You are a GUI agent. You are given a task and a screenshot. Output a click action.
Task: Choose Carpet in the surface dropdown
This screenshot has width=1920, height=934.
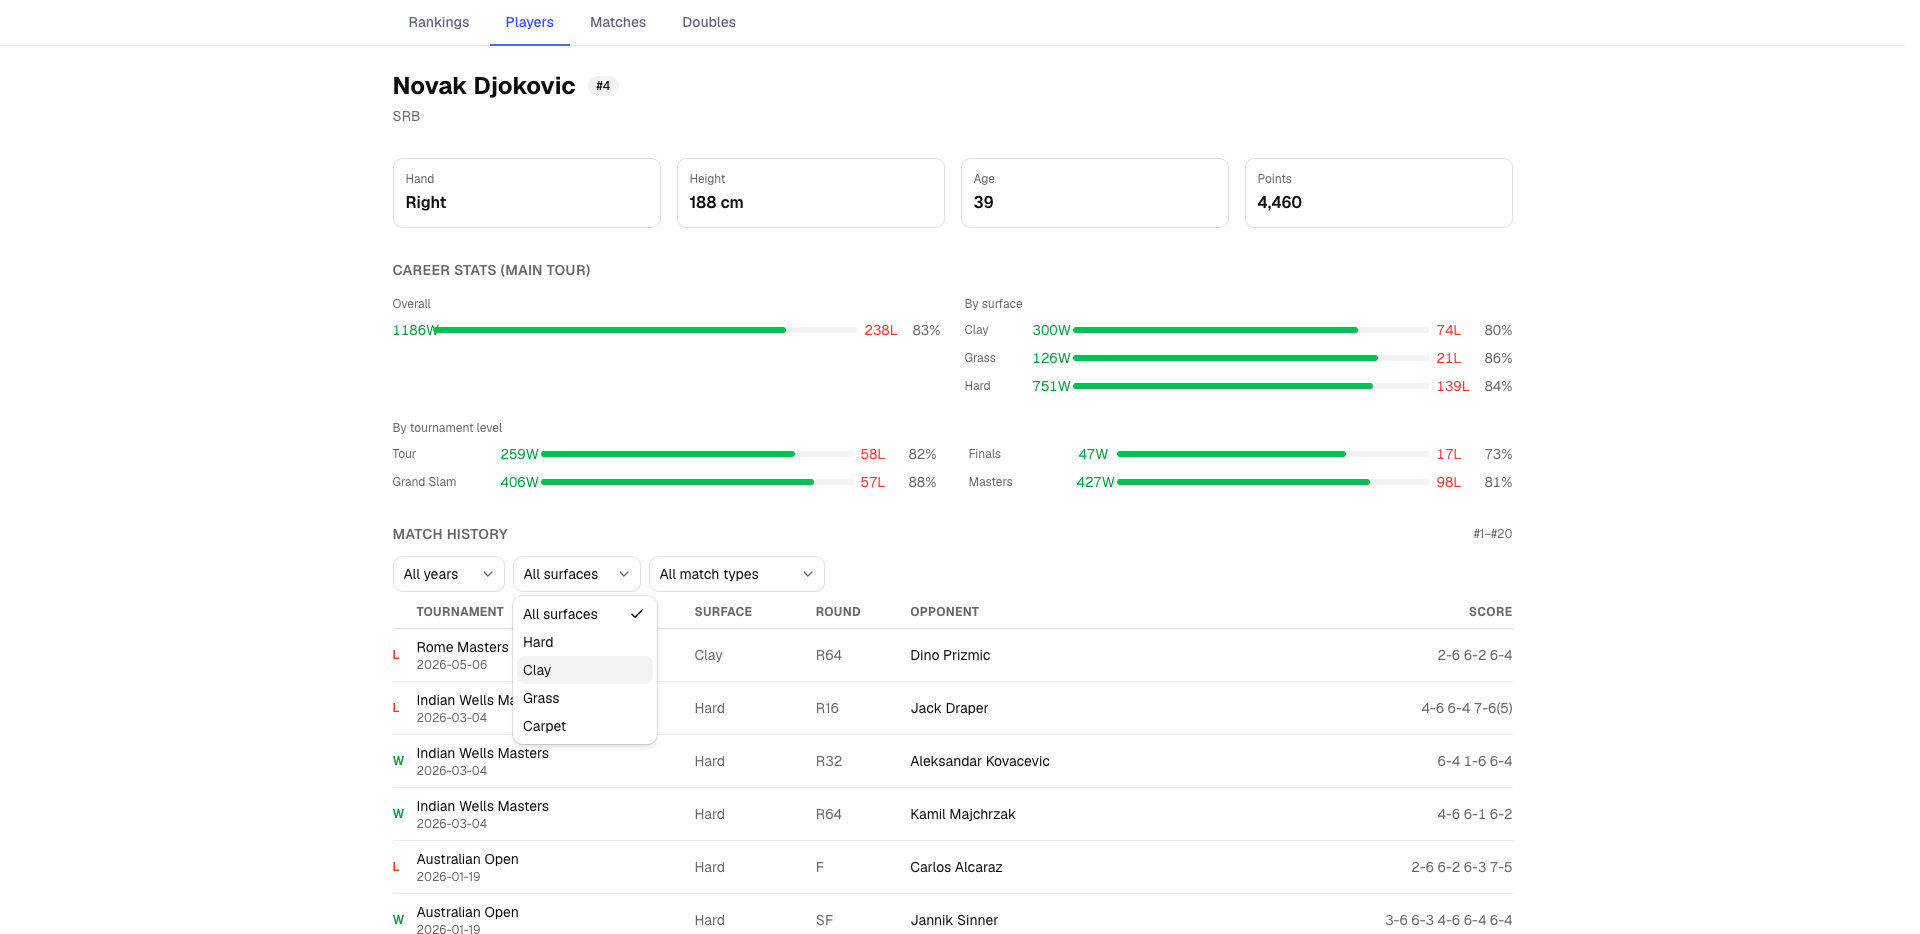coord(584,726)
